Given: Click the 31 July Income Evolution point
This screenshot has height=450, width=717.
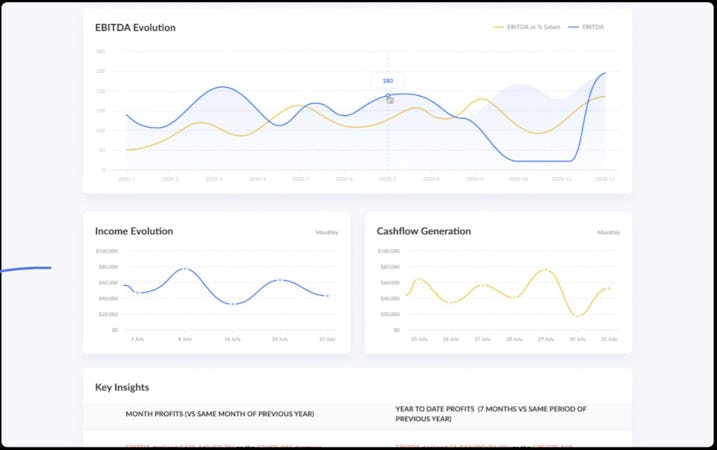Looking at the screenshot, I should (x=327, y=296).
